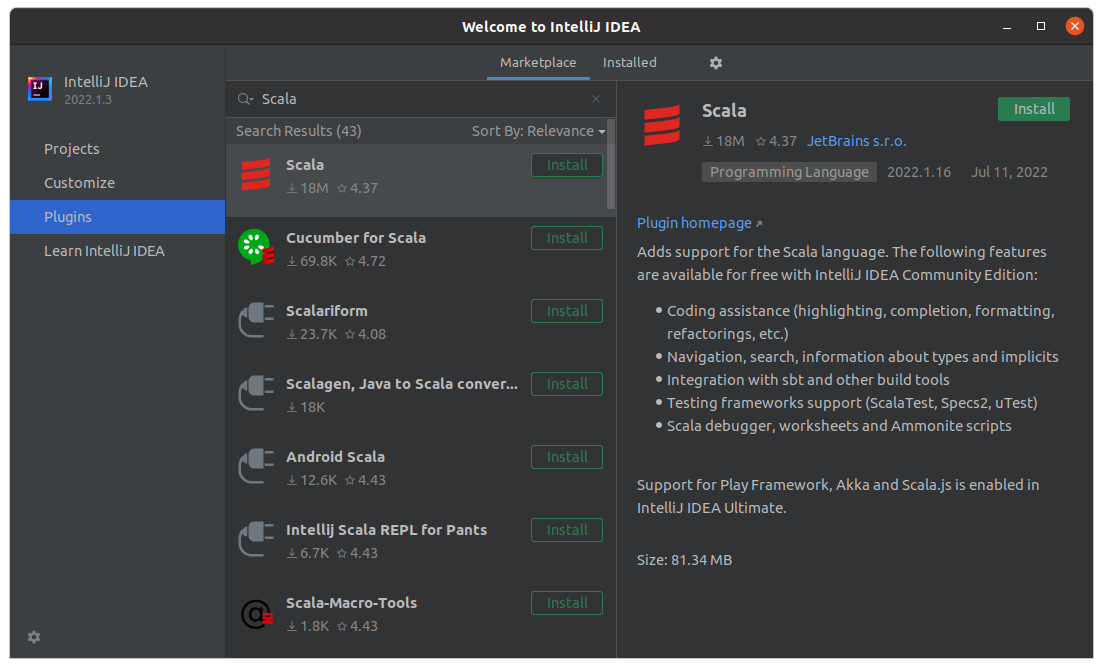This screenshot has height=668, width=1103.
Task: Open Learn IntelliJ IDEA in sidebar
Action: [x=104, y=251]
